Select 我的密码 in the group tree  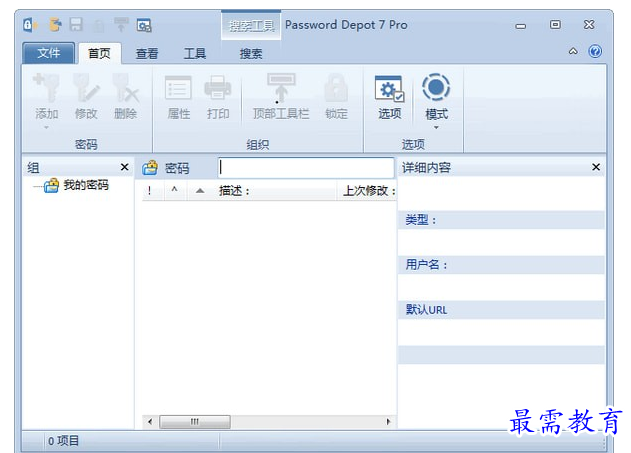(x=86, y=185)
